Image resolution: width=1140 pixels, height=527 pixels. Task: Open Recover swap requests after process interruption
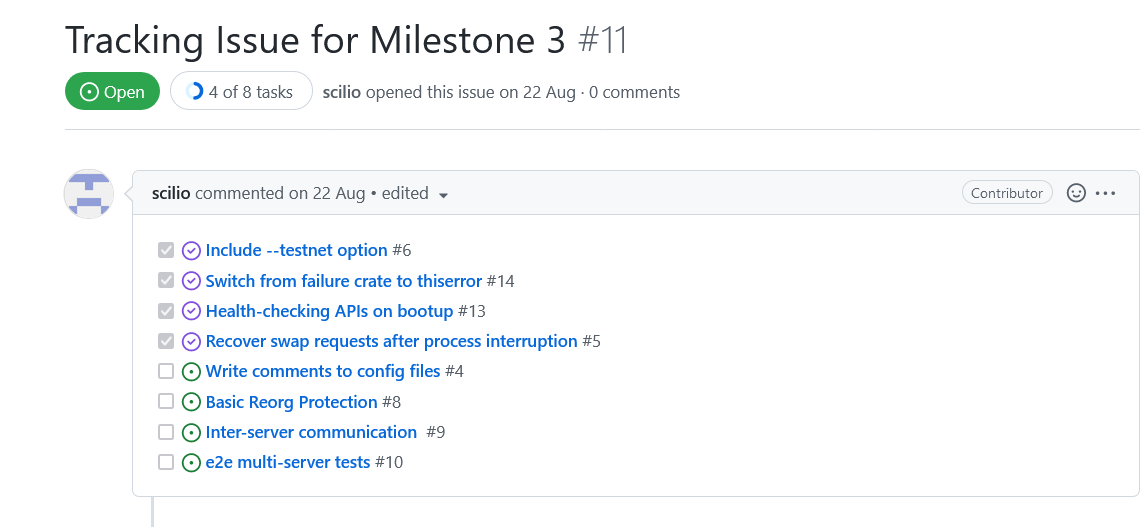point(392,341)
